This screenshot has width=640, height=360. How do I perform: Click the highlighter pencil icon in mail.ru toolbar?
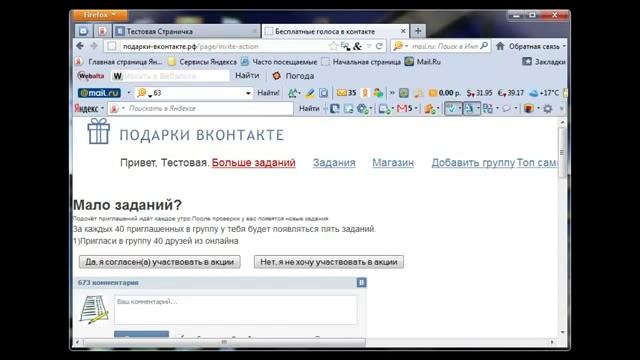[x=310, y=93]
